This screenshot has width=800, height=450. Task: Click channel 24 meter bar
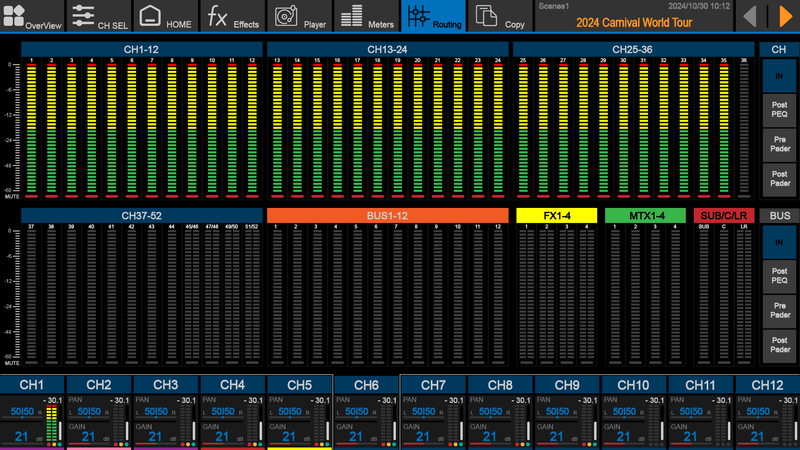tap(497, 131)
